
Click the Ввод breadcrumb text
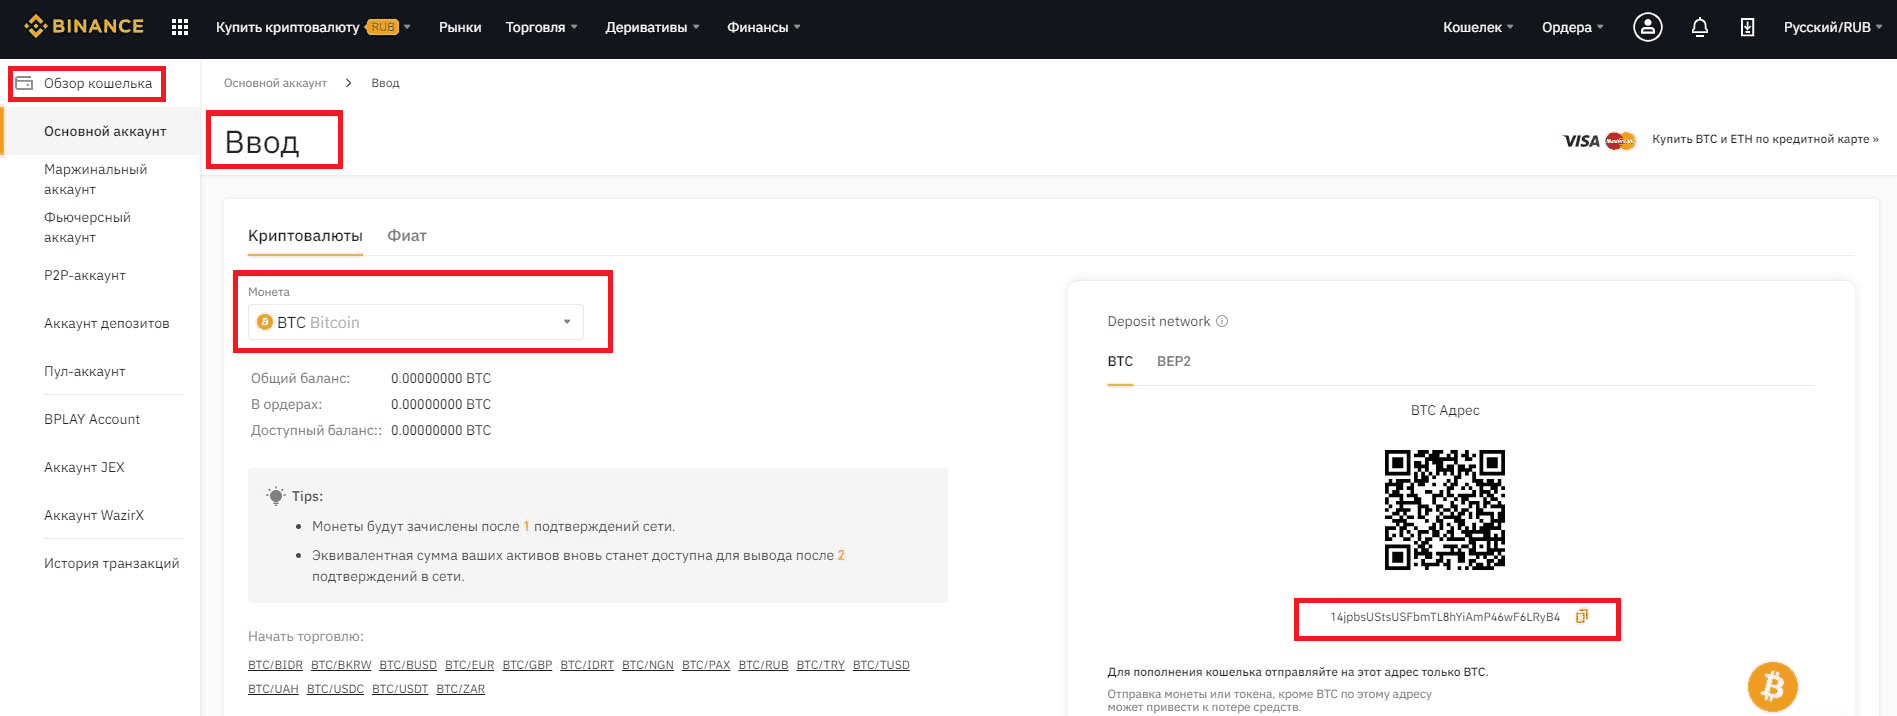point(385,83)
